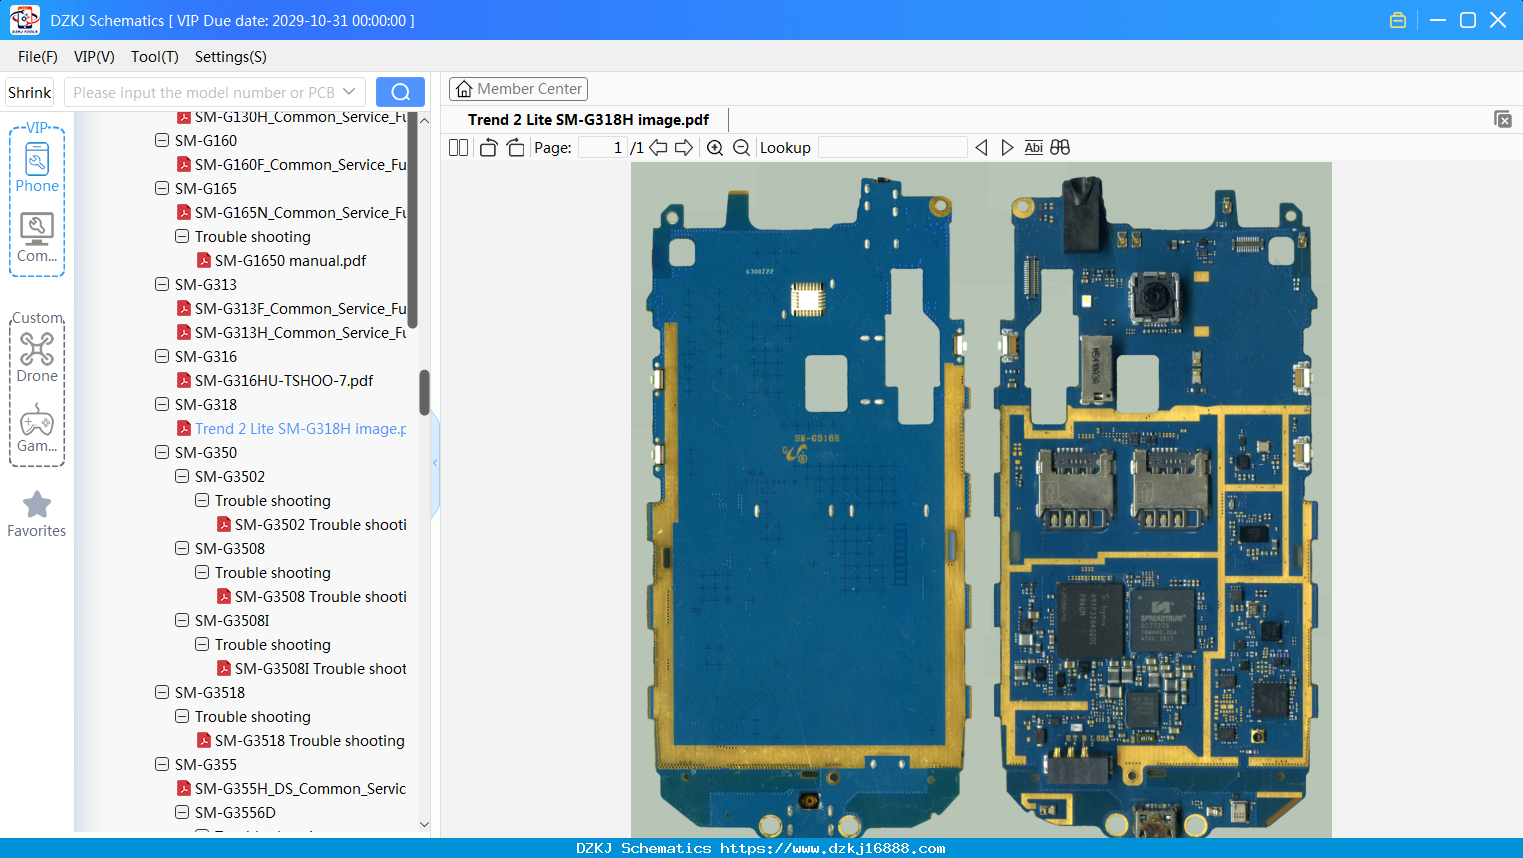Select SM-G355H_DS_Common_Service file
This screenshot has height=858, width=1523.
(291, 788)
